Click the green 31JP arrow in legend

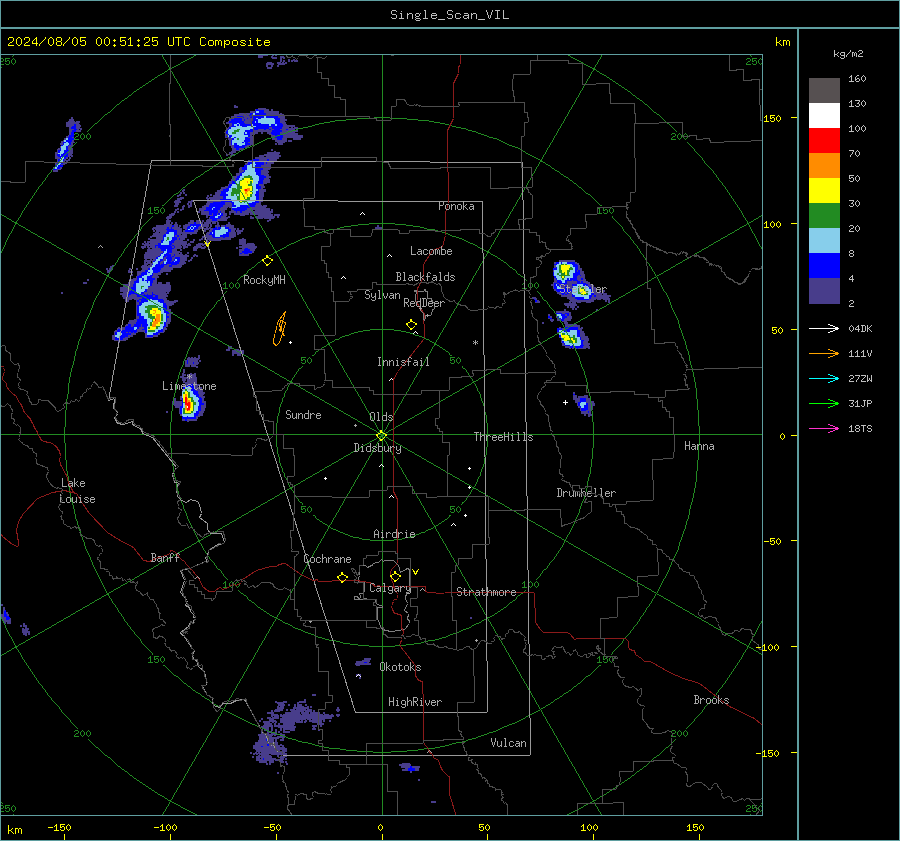tap(824, 404)
